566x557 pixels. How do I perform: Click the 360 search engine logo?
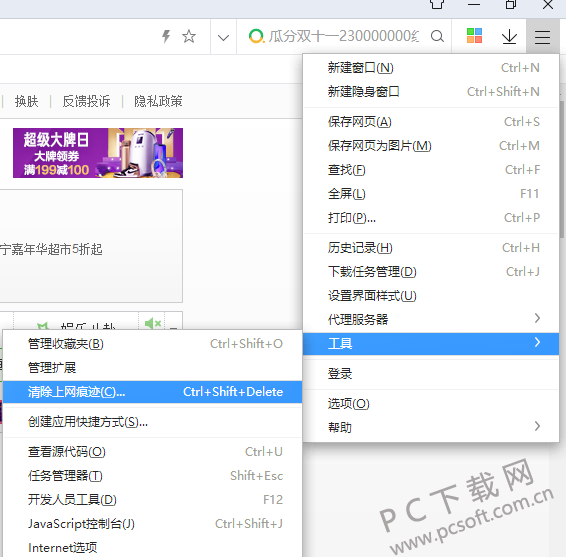coord(256,36)
